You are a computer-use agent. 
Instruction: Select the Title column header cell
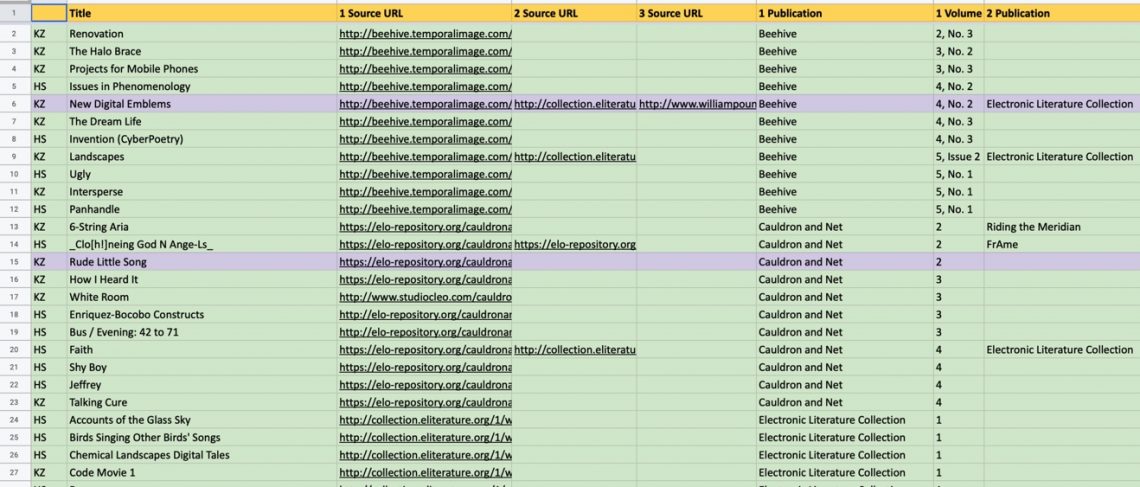202,13
